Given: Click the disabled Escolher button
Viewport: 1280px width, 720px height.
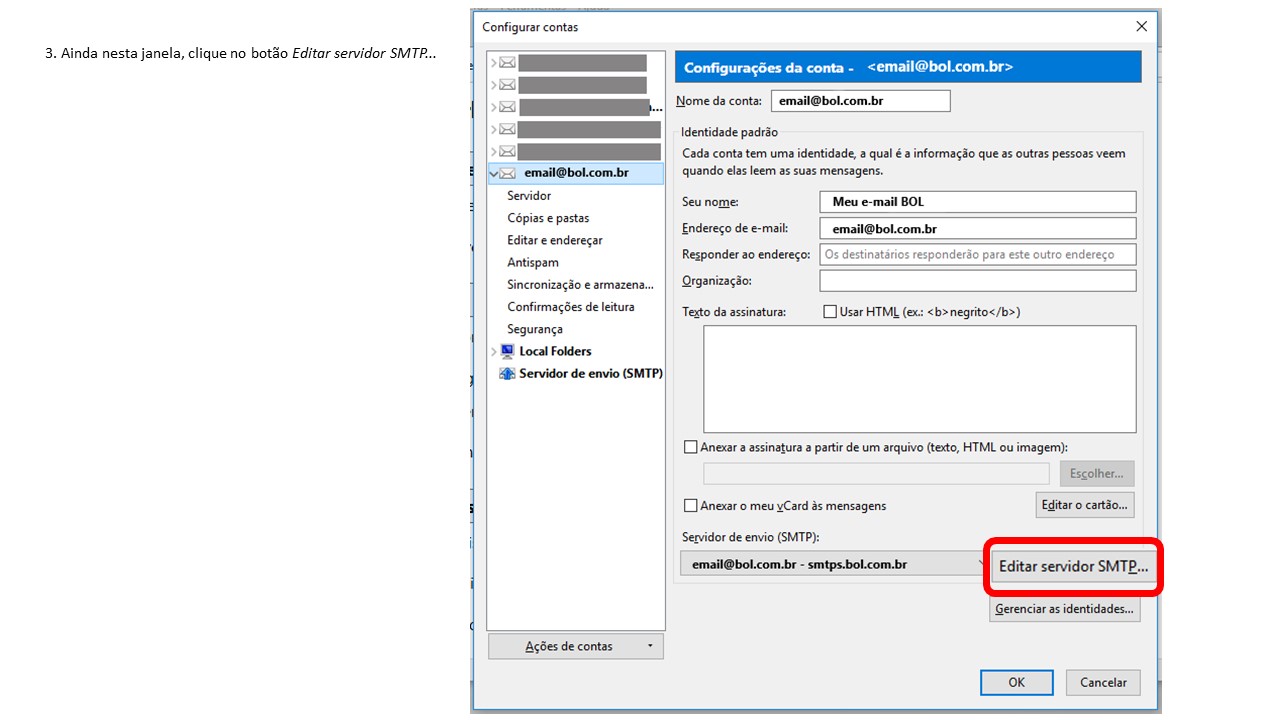Looking at the screenshot, I should pyautogui.click(x=1096, y=473).
